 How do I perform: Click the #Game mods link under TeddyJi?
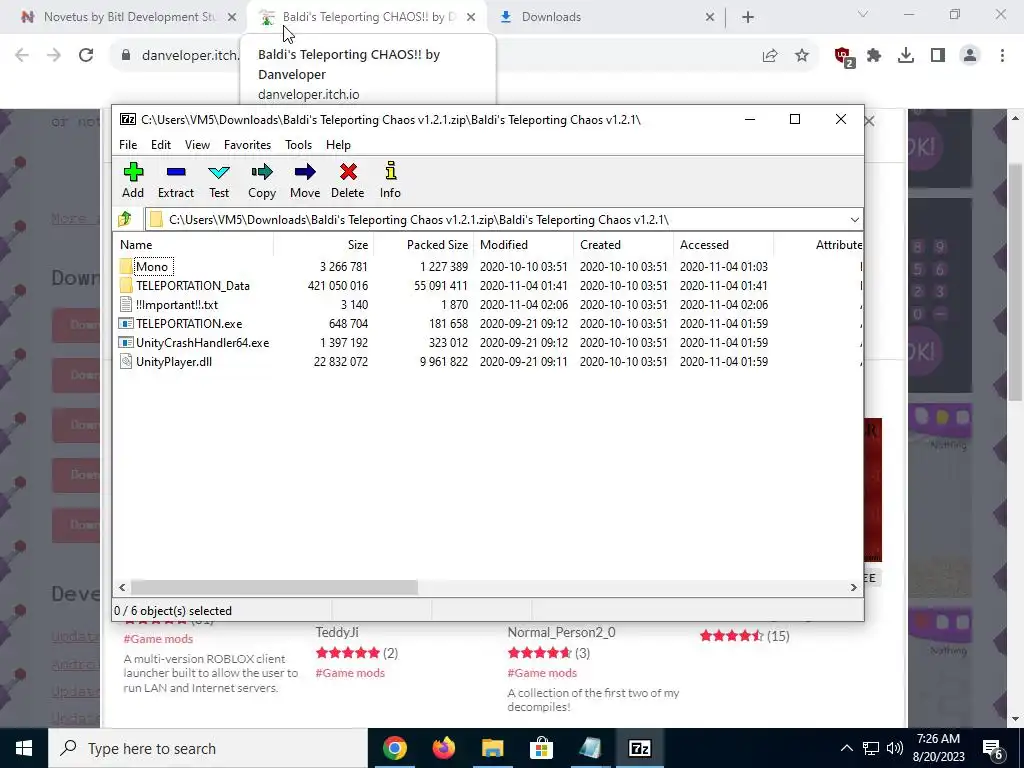350,673
